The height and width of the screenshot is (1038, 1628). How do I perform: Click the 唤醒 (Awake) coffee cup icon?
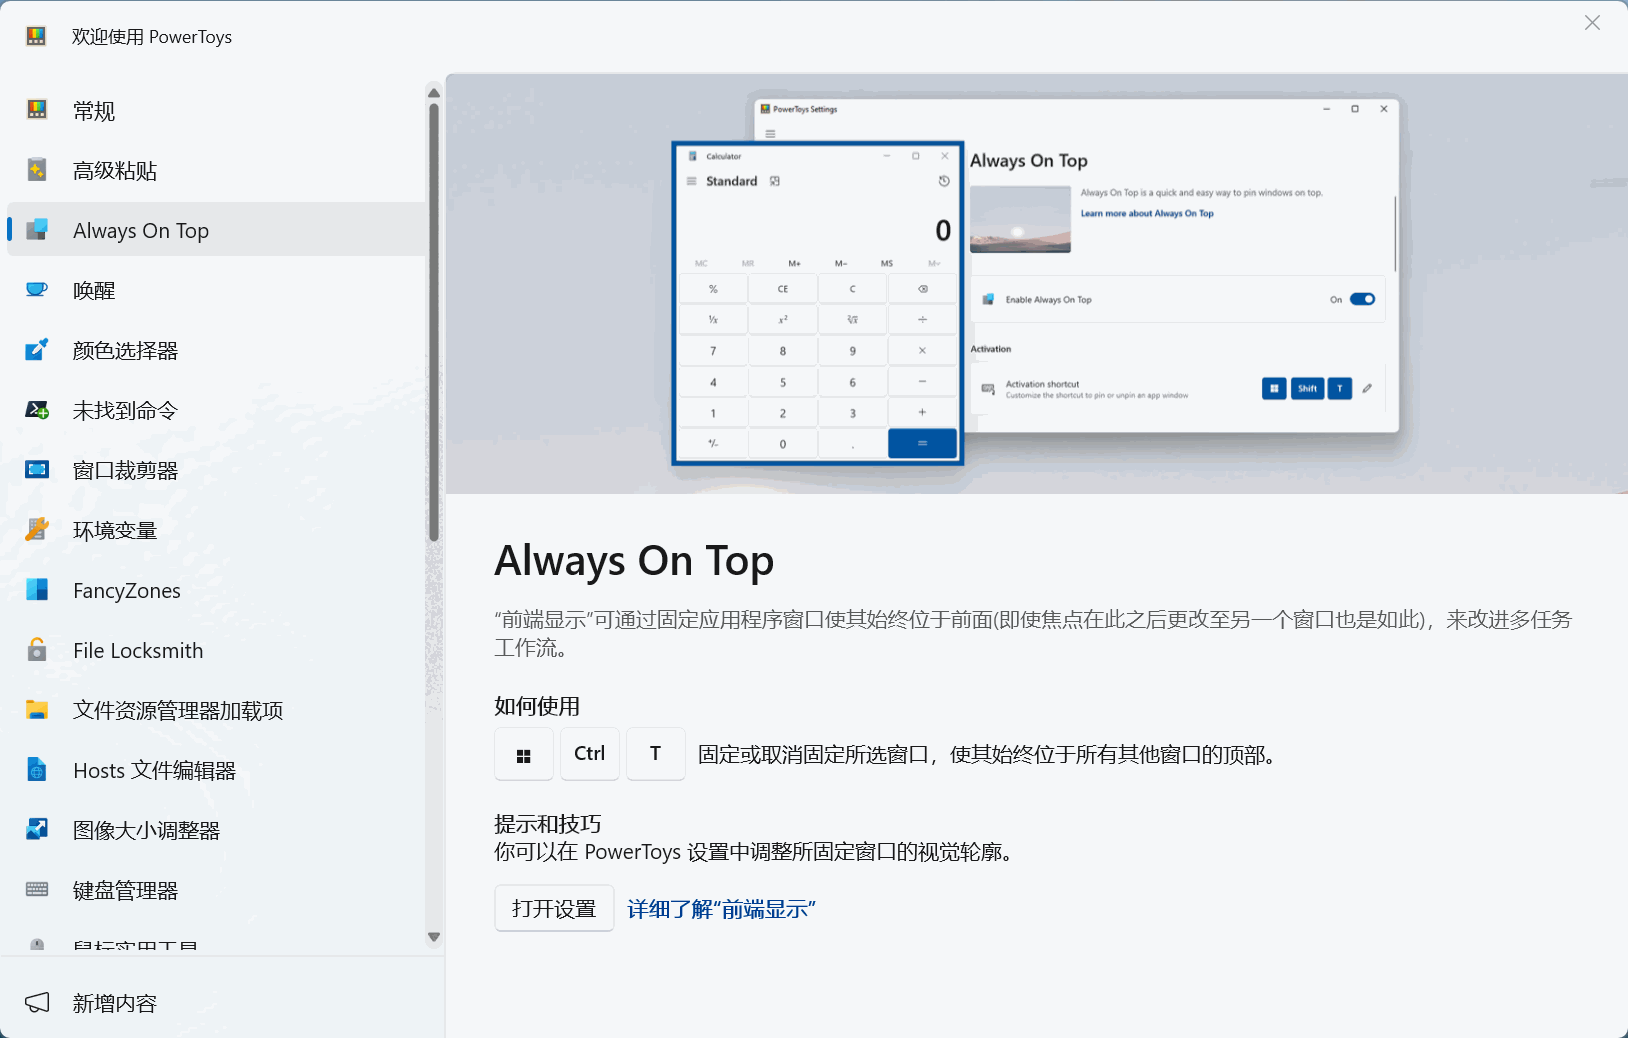click(37, 290)
